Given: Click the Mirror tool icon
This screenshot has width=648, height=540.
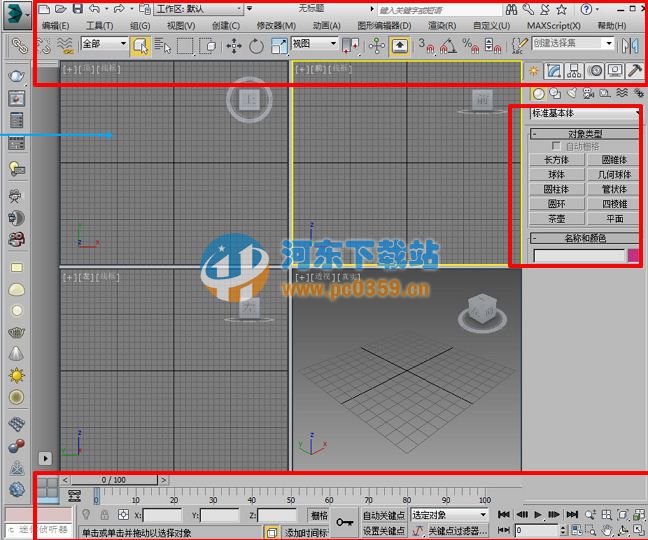Looking at the screenshot, I should (631, 45).
